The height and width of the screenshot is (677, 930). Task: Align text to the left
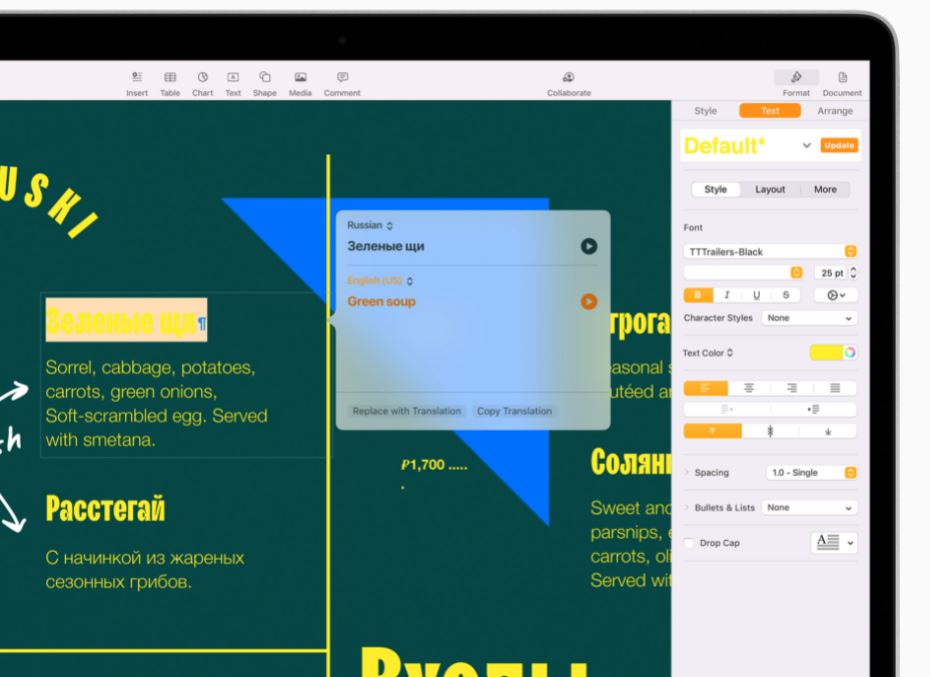(x=706, y=388)
